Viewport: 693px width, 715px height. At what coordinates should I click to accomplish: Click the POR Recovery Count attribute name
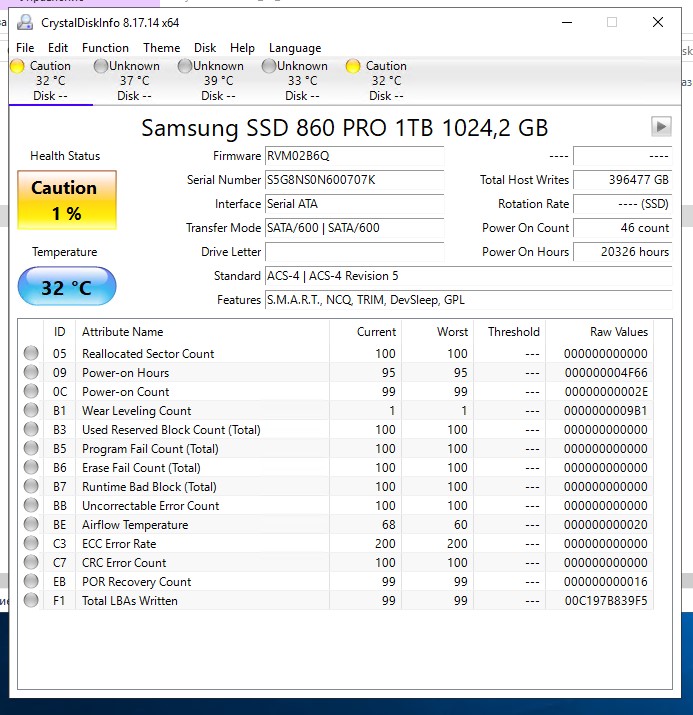point(136,582)
